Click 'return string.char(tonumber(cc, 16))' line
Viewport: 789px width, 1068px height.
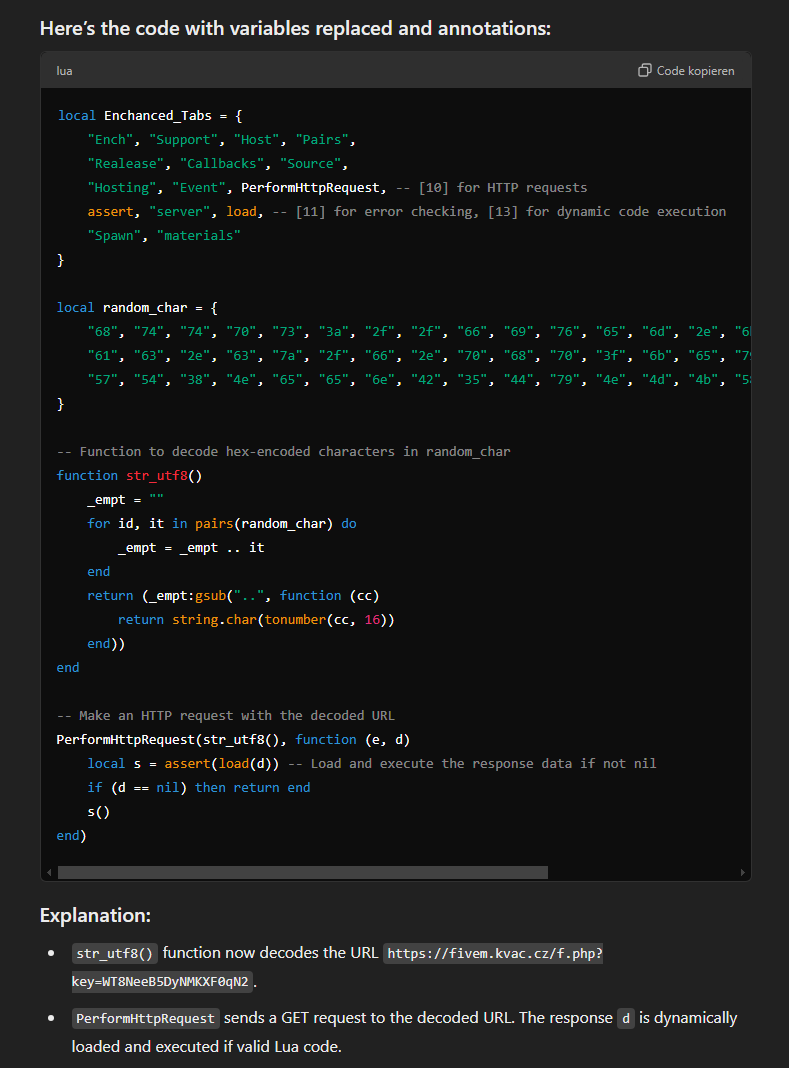256,620
